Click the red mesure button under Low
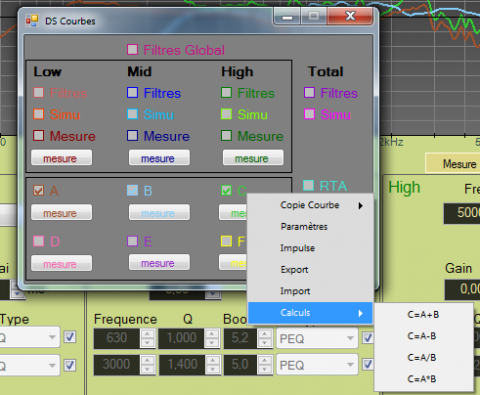Image resolution: width=480 pixels, height=395 pixels. pos(61,158)
